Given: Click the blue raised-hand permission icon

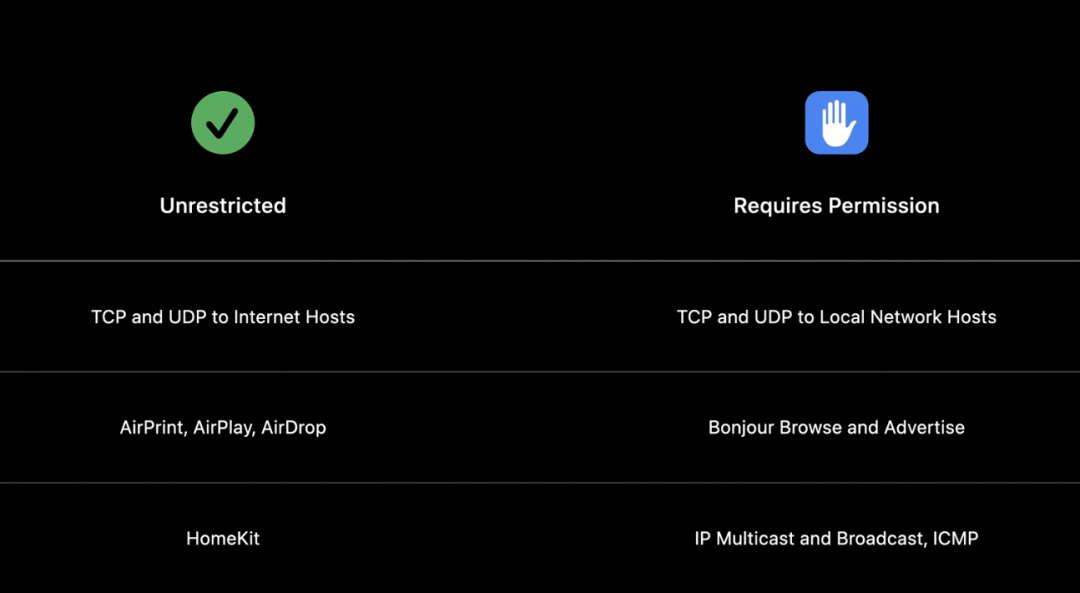Looking at the screenshot, I should [836, 123].
